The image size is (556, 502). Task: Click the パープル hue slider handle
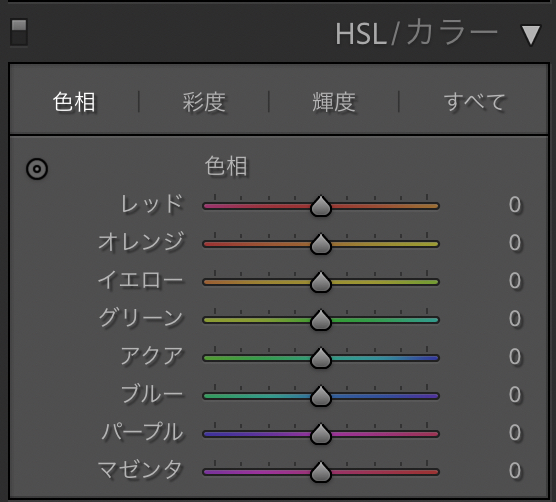click(x=321, y=434)
